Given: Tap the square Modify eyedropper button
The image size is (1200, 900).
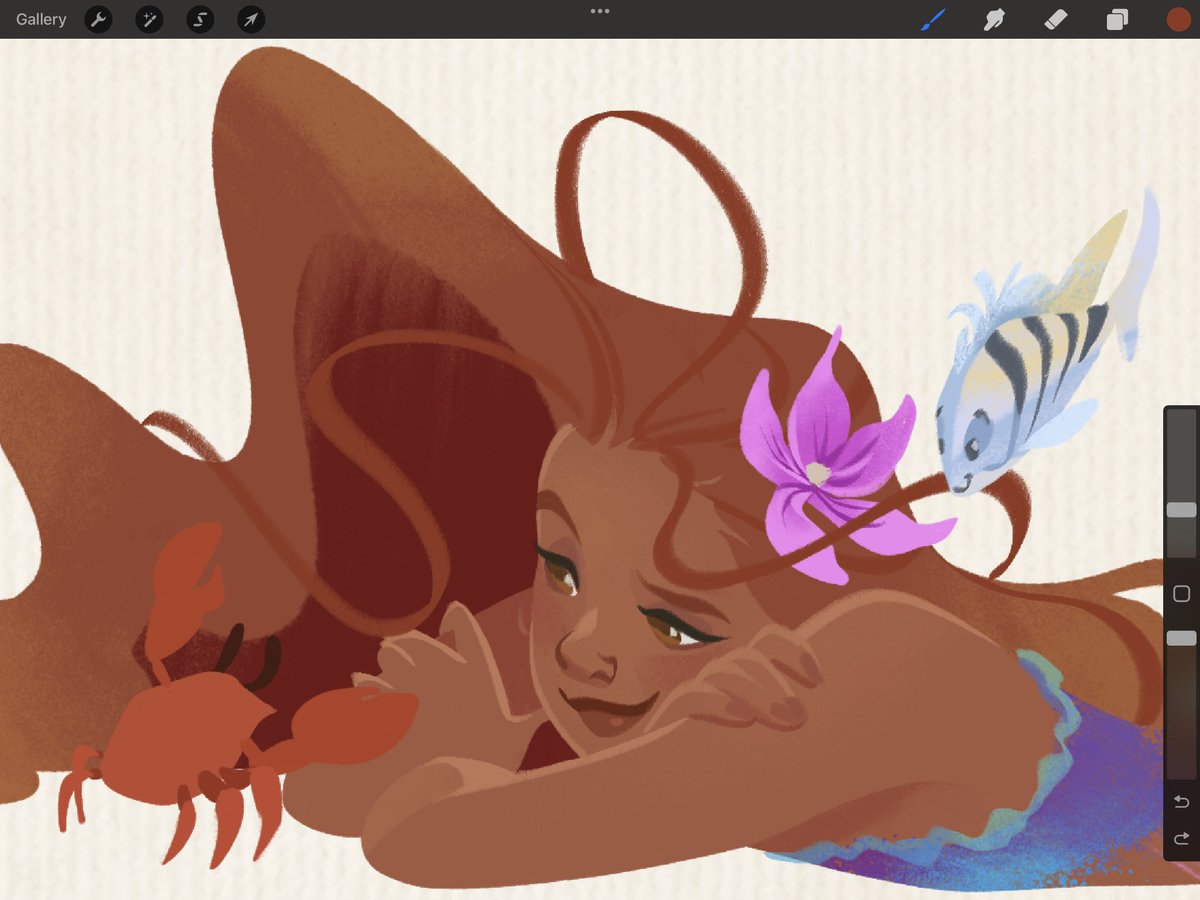Looking at the screenshot, I should coord(1181,594).
